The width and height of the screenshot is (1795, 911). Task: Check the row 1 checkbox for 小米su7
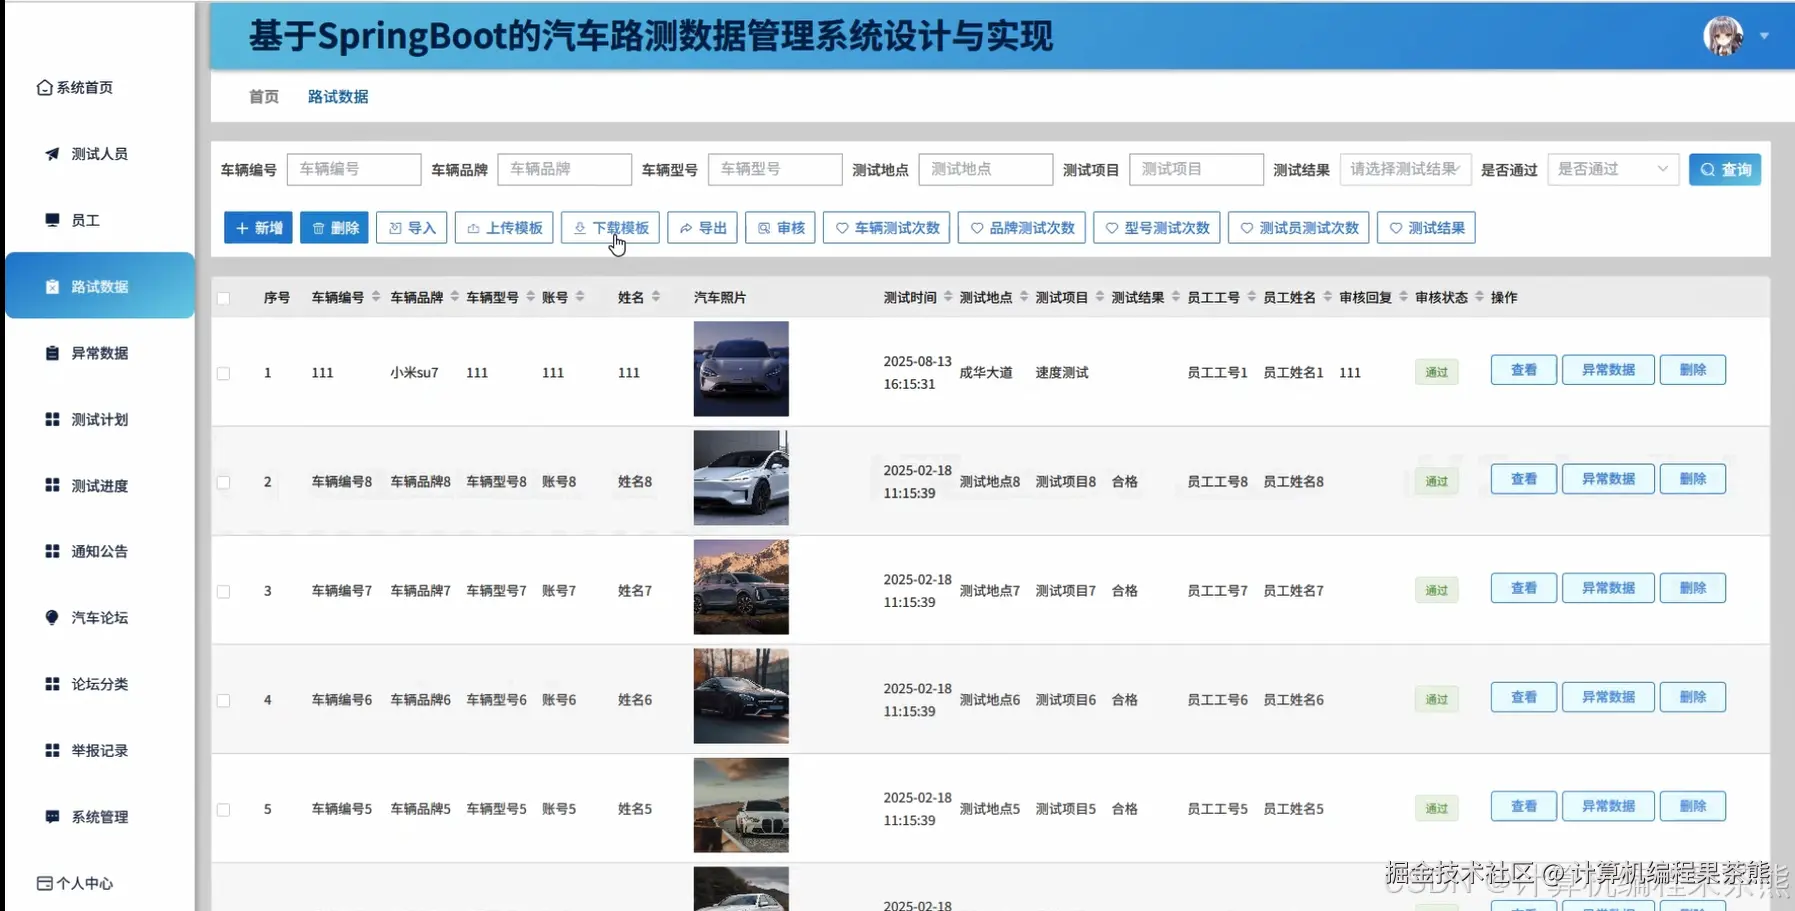tap(223, 373)
